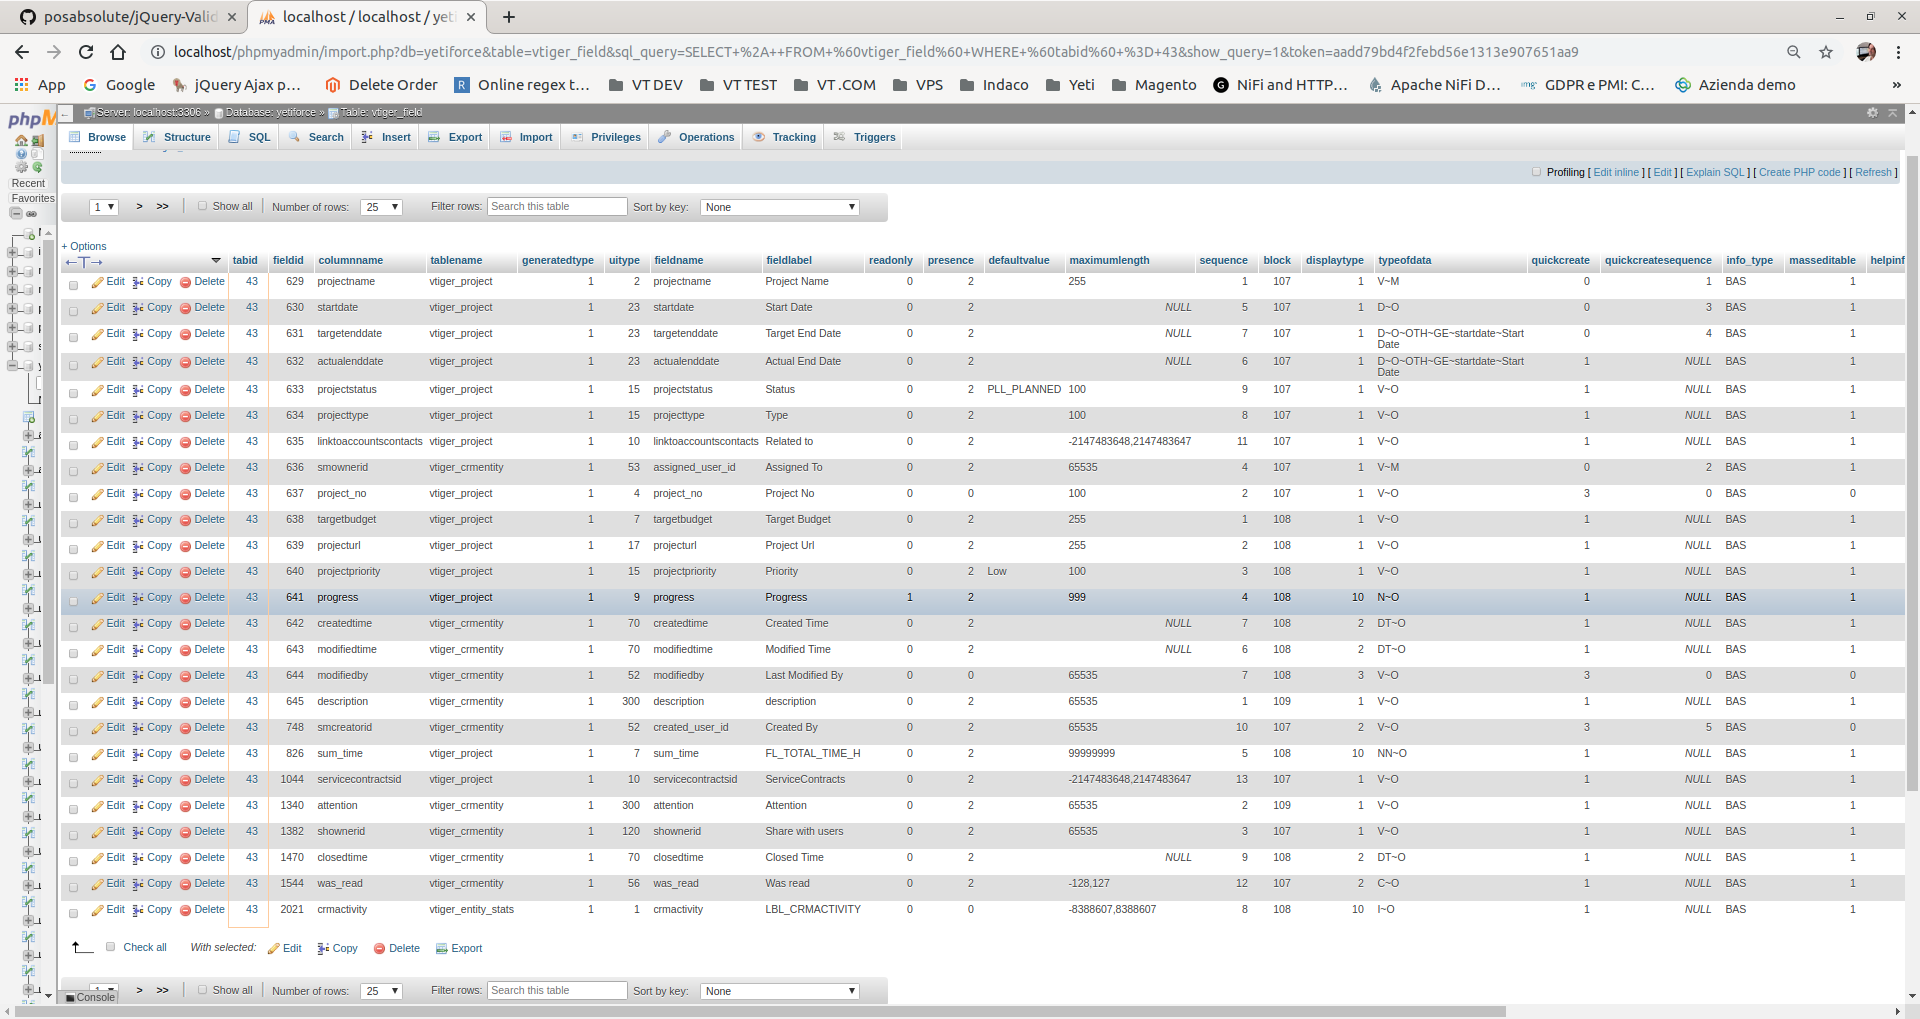
Task: Open the Triggers tab
Action: pyautogui.click(x=865, y=137)
